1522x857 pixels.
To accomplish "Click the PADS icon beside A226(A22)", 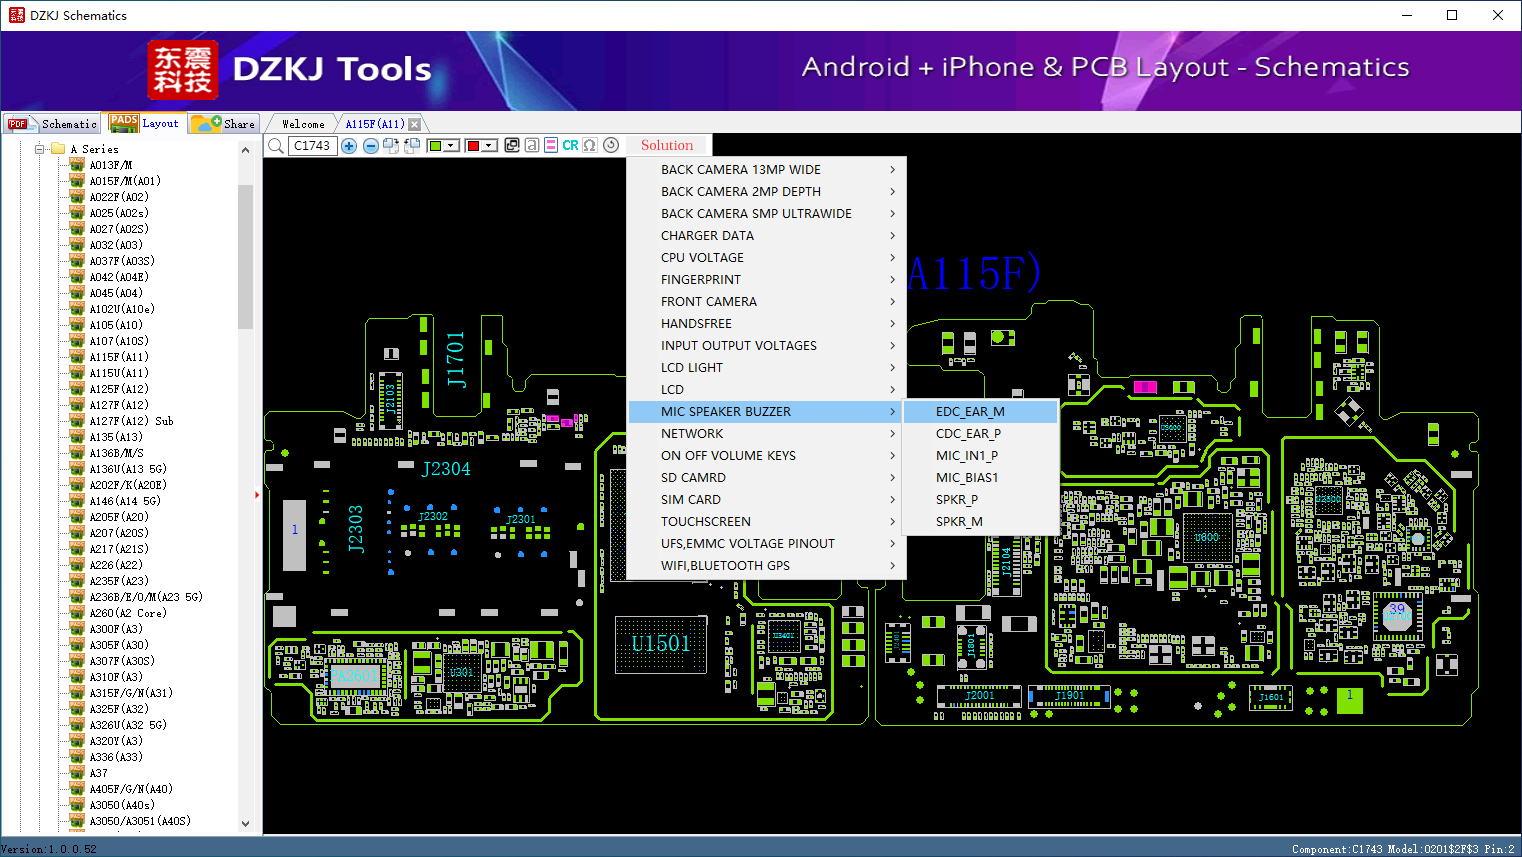I will 77,564.
